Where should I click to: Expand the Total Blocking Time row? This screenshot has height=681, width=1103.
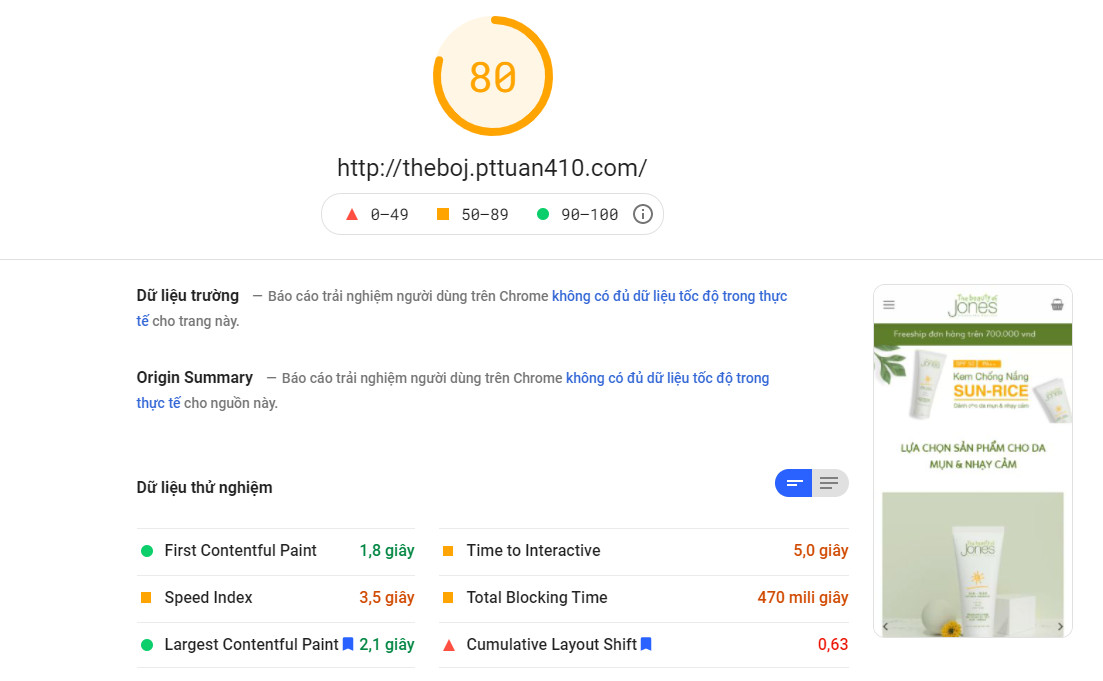536,598
